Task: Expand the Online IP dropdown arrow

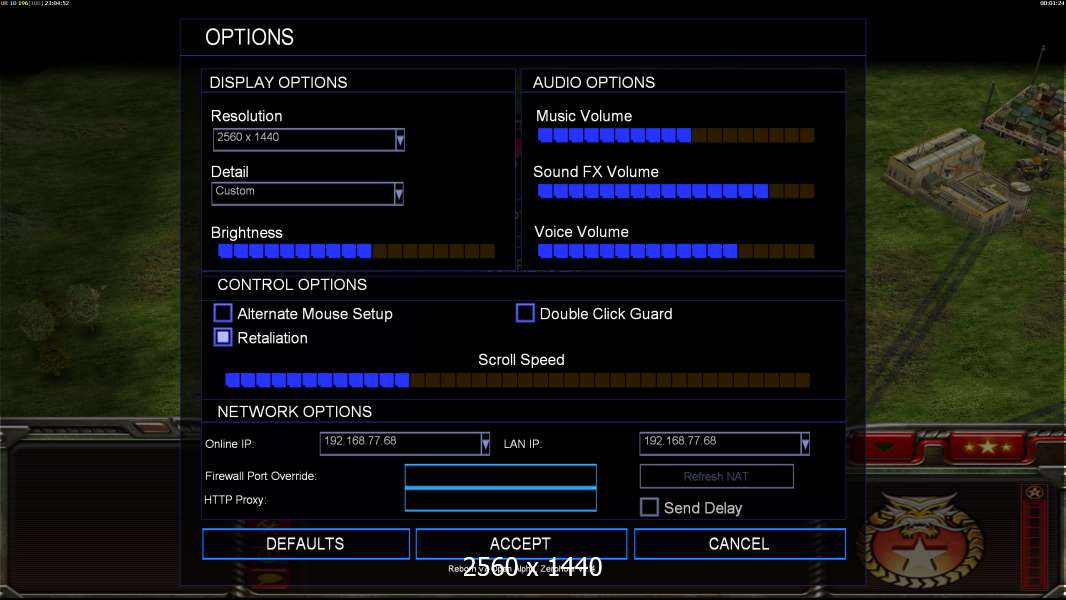Action: point(485,444)
